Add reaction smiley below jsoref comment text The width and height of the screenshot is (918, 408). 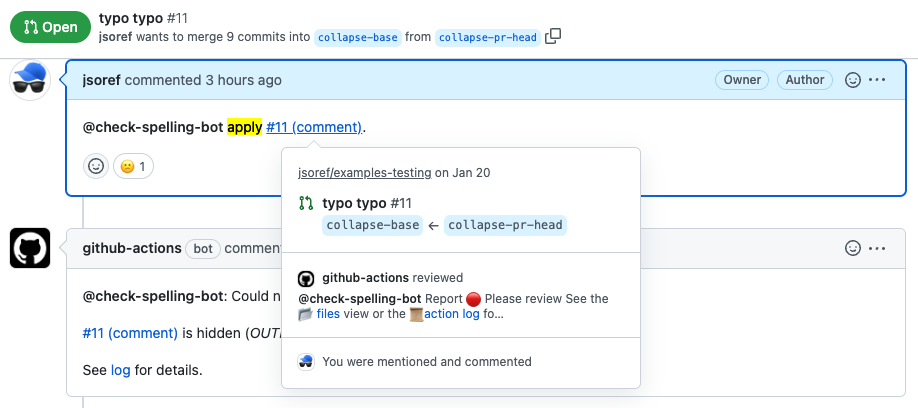(x=96, y=167)
